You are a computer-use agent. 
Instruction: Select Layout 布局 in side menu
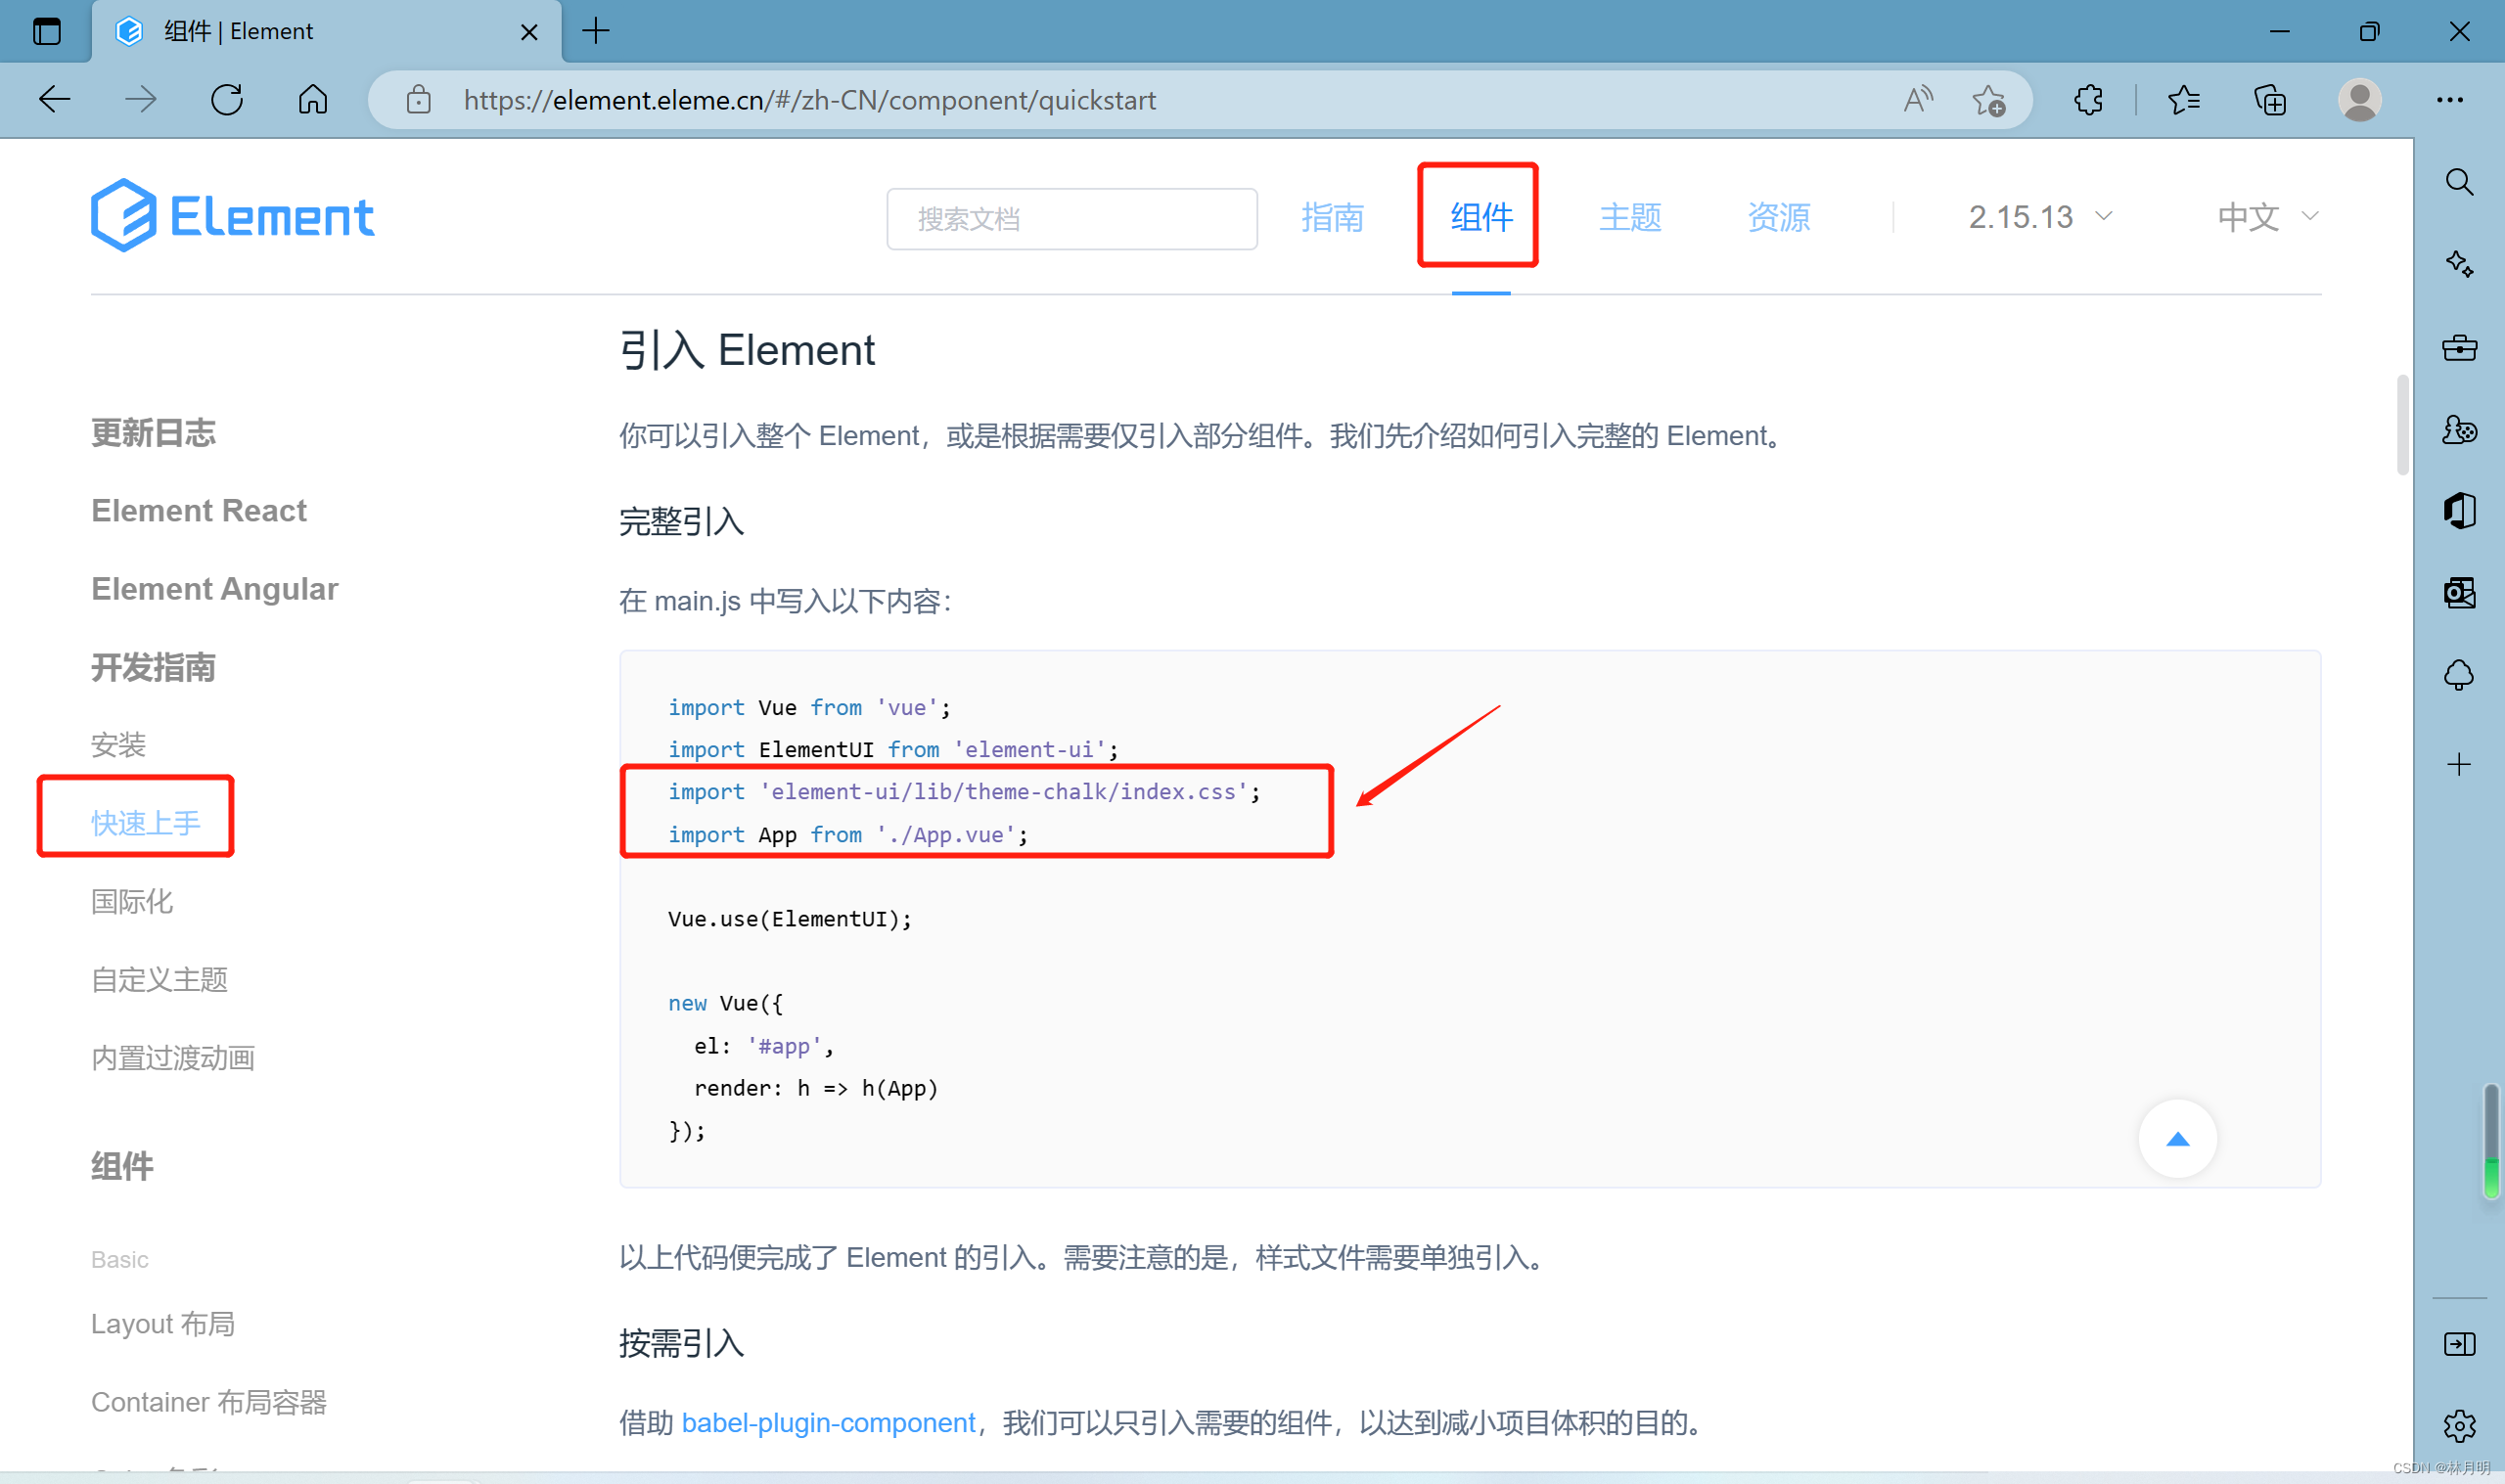click(x=163, y=1323)
